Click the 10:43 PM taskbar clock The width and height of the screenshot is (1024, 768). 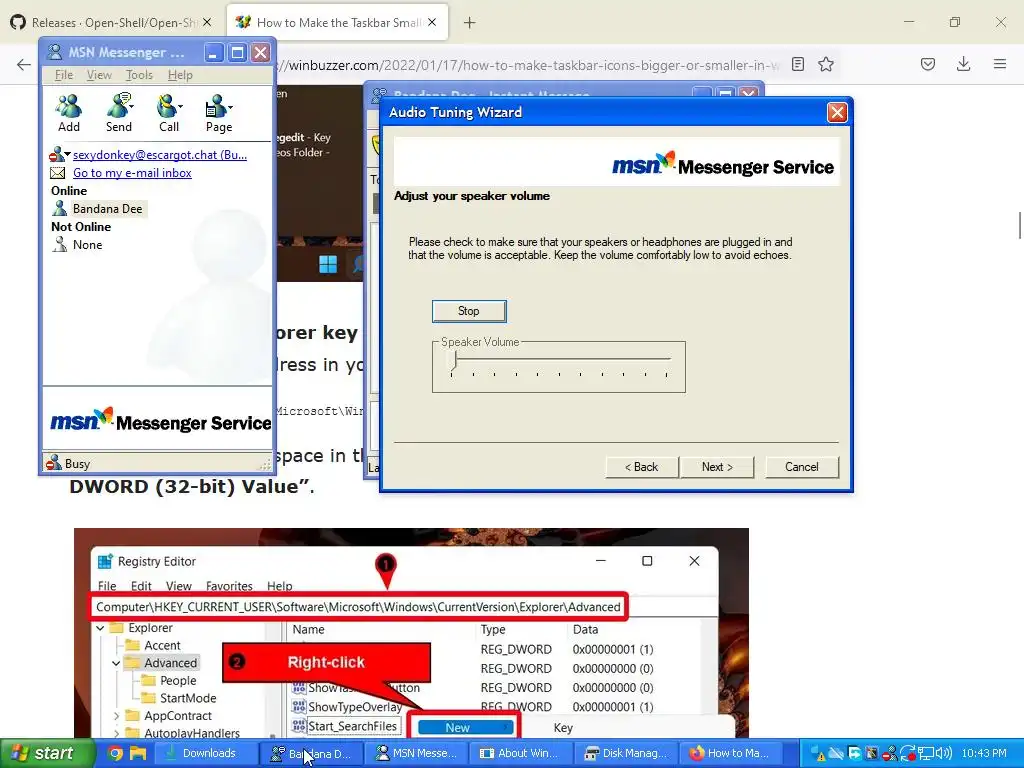click(x=984, y=753)
